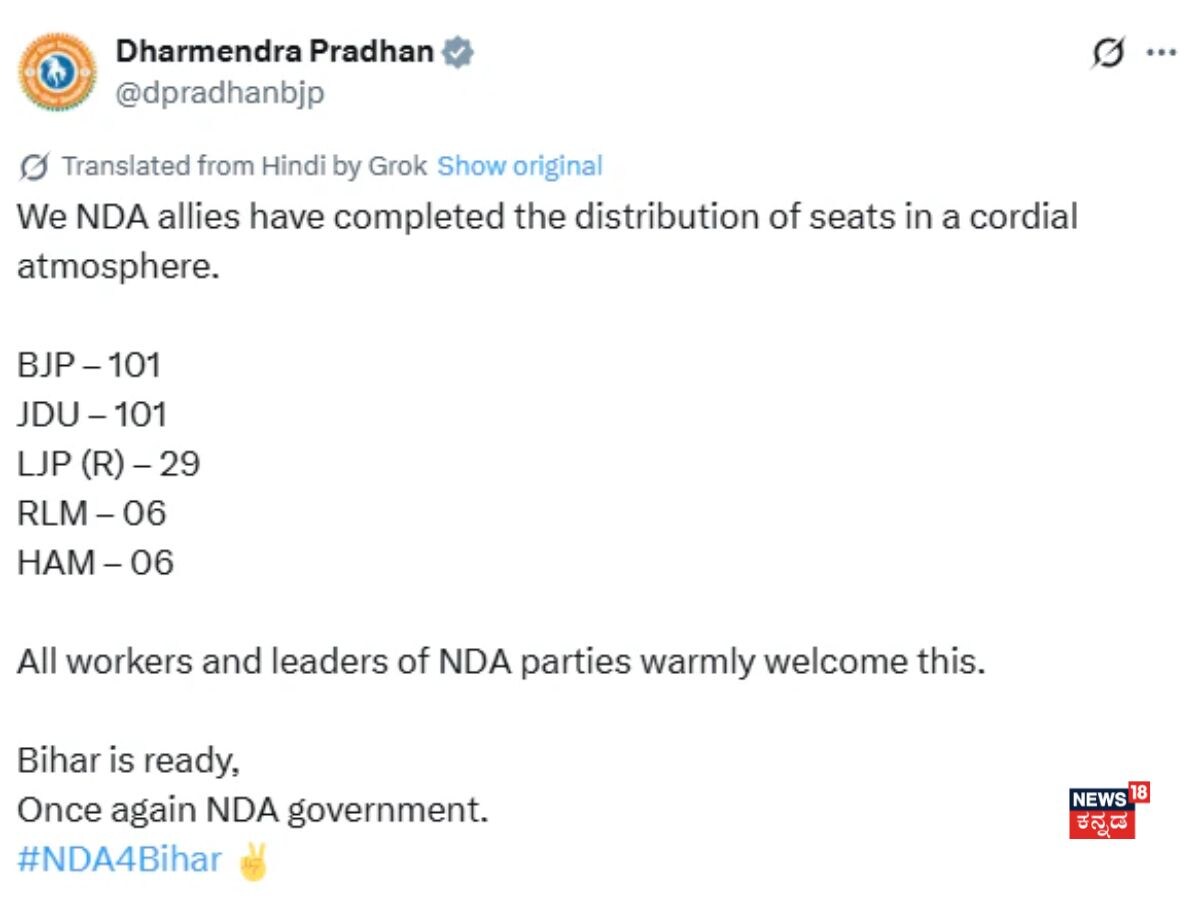
Task: Click the victory hand emoji
Action: point(253,859)
